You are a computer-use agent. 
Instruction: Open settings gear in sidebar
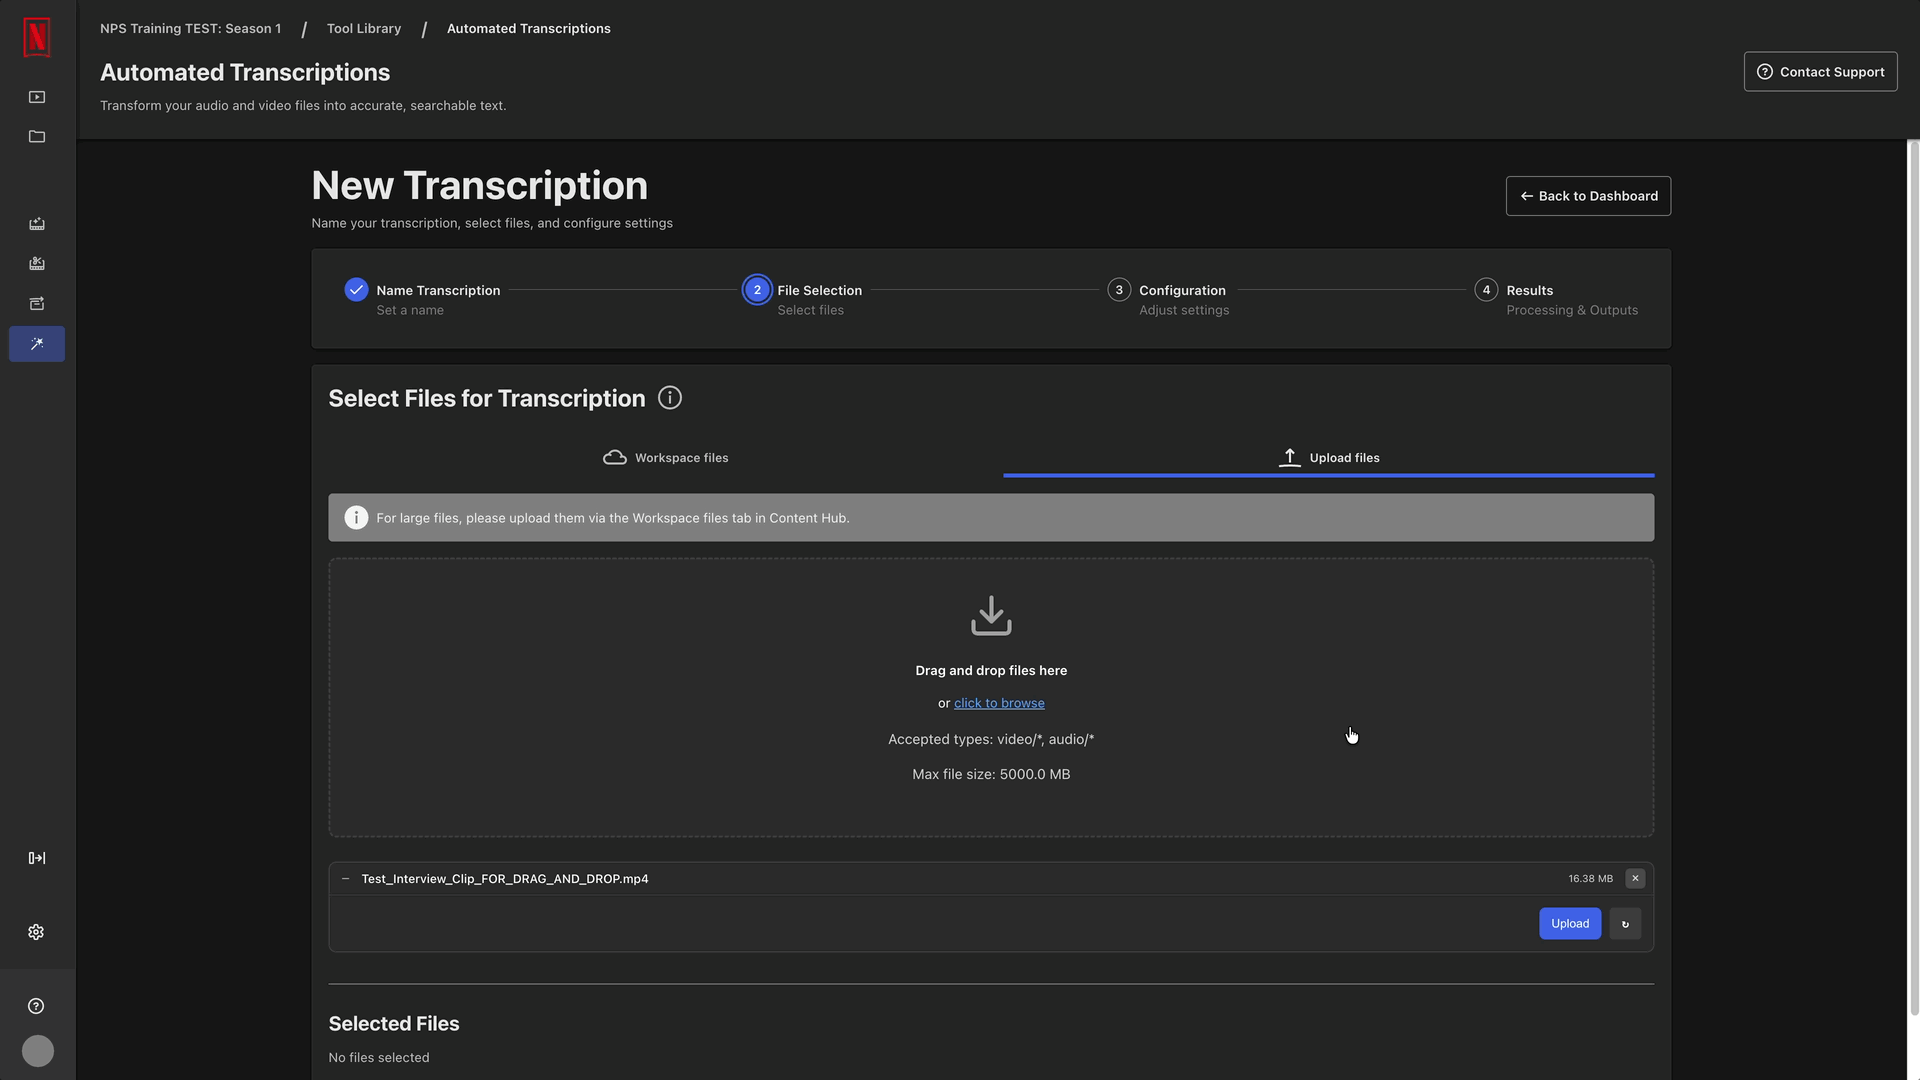point(37,932)
